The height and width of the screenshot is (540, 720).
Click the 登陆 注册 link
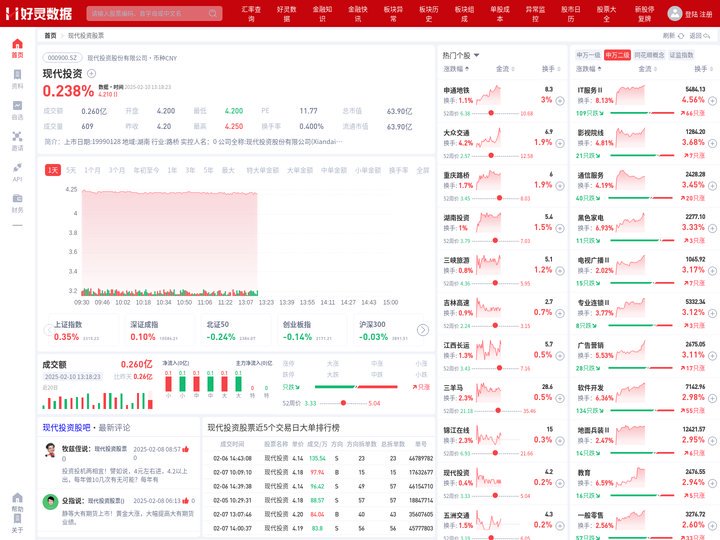698,14
